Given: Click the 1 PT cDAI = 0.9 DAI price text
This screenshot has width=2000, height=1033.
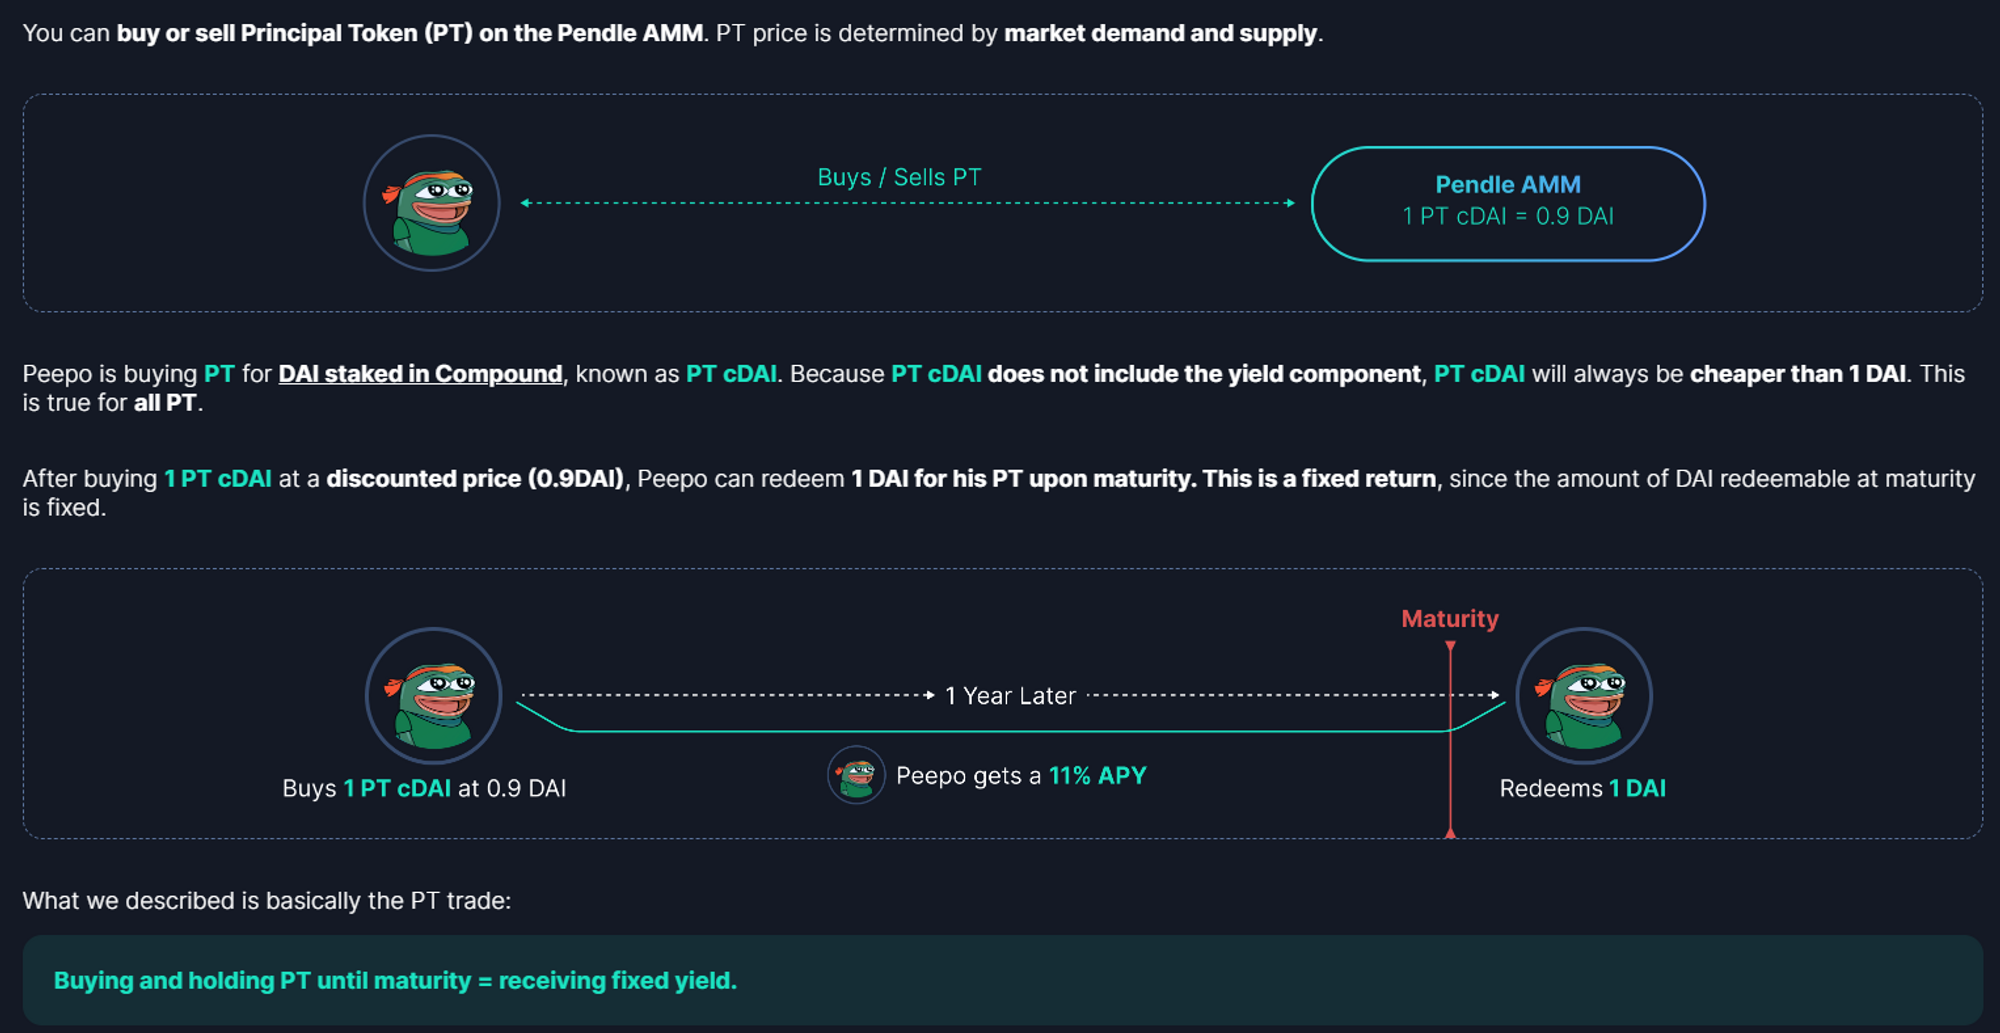Looking at the screenshot, I should [x=1507, y=217].
